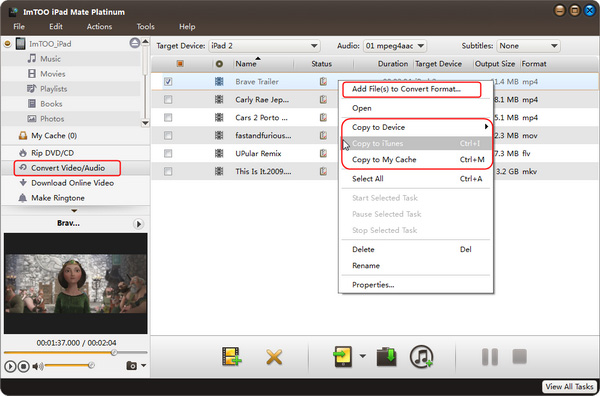This screenshot has width=600, height=396.
Task: Open the Audio 01 mpeg4aac dropdown
Action: (395, 46)
